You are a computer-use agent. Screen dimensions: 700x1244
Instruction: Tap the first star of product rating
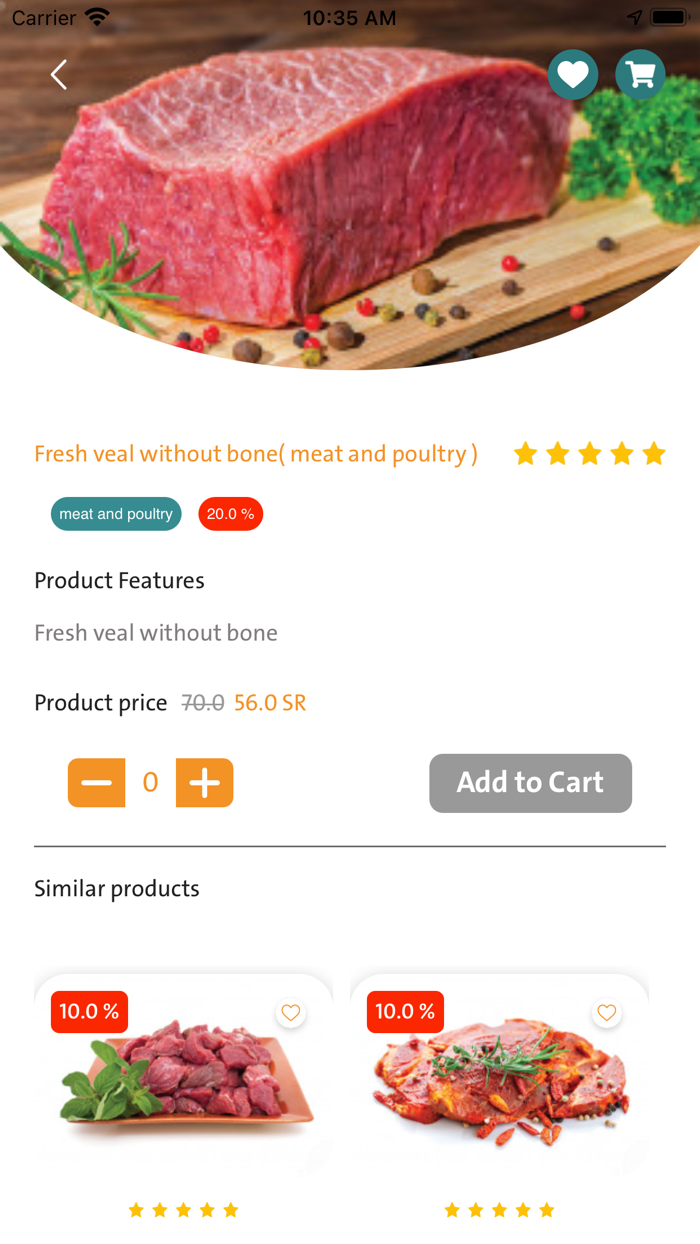point(525,455)
